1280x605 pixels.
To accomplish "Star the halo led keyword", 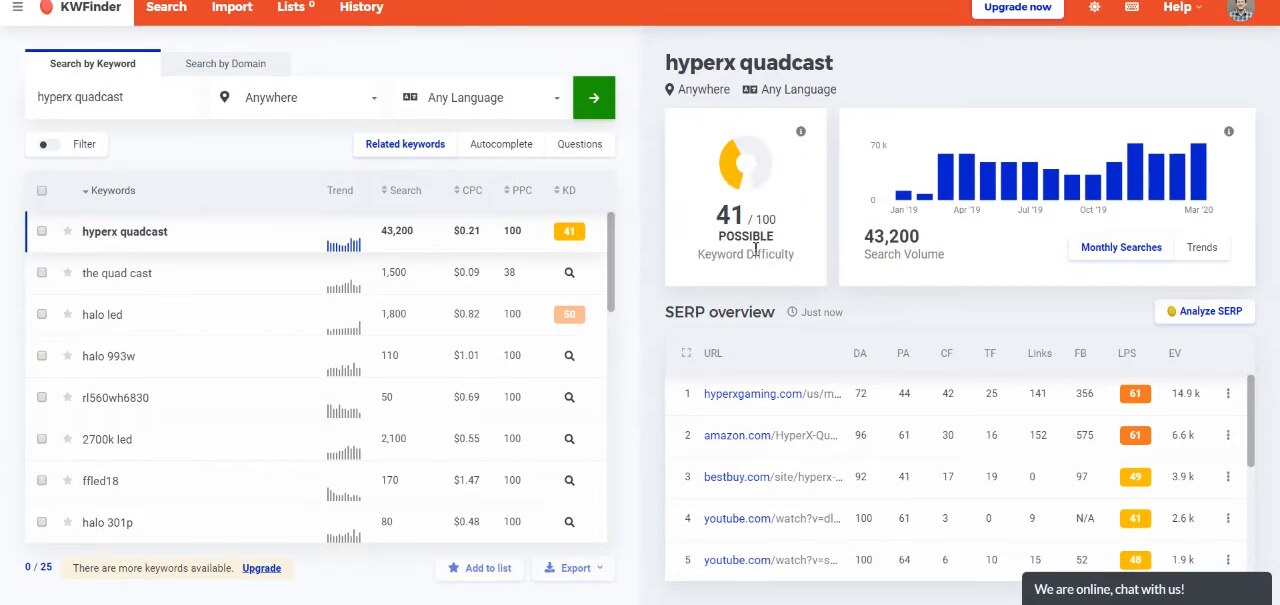I will point(67,314).
